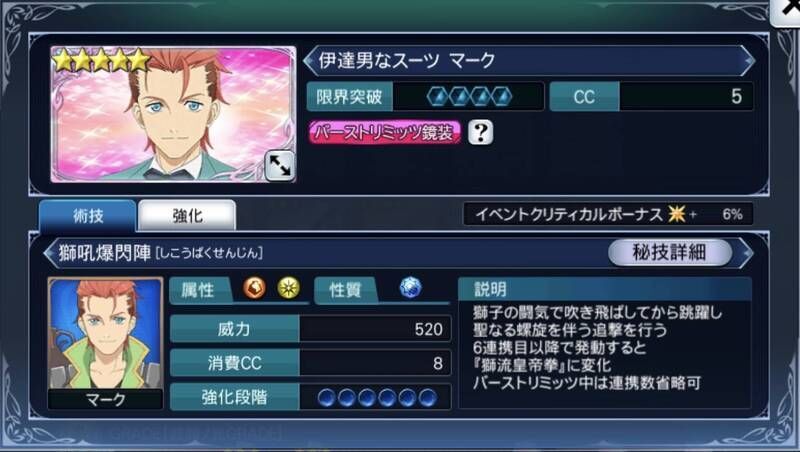The image size is (800, 452).
Task: Tap the 限界突破 blue diamond gems
Action: pos(469,96)
